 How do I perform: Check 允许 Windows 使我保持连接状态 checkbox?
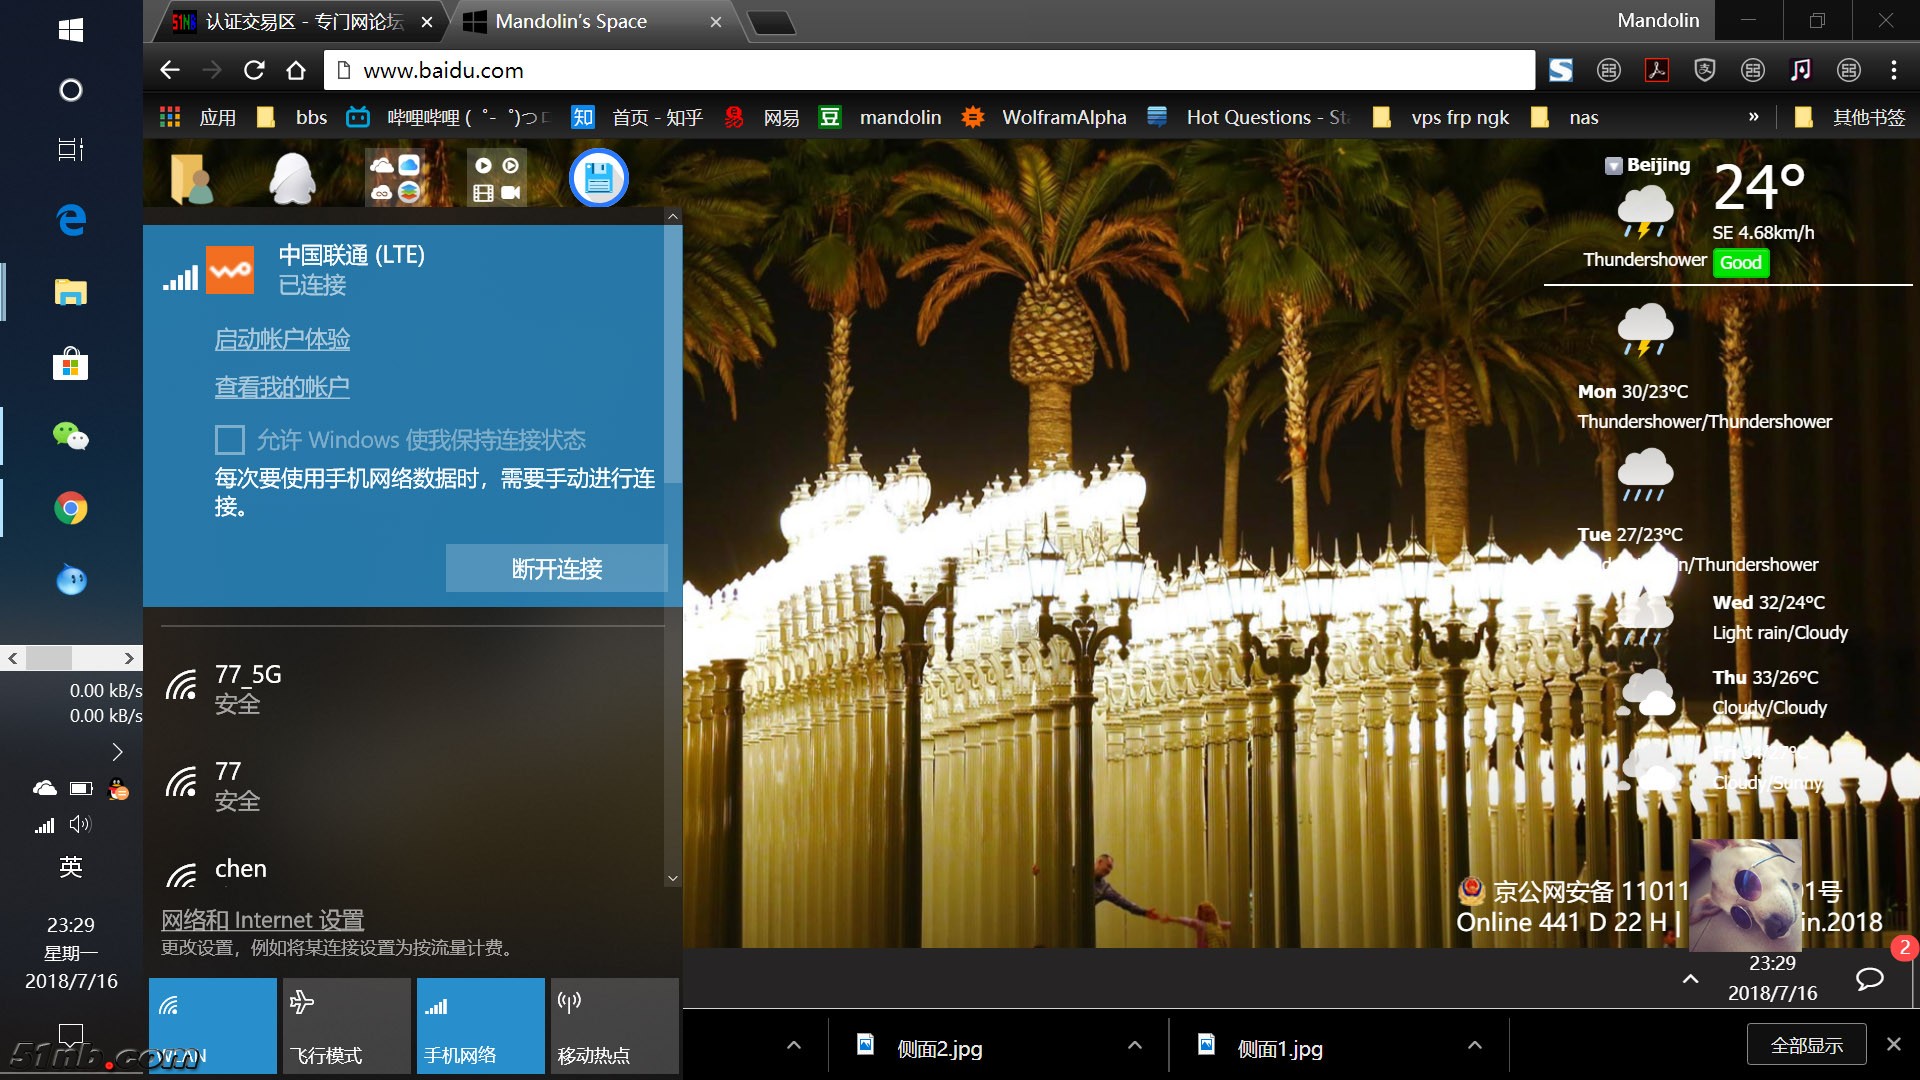tap(230, 440)
